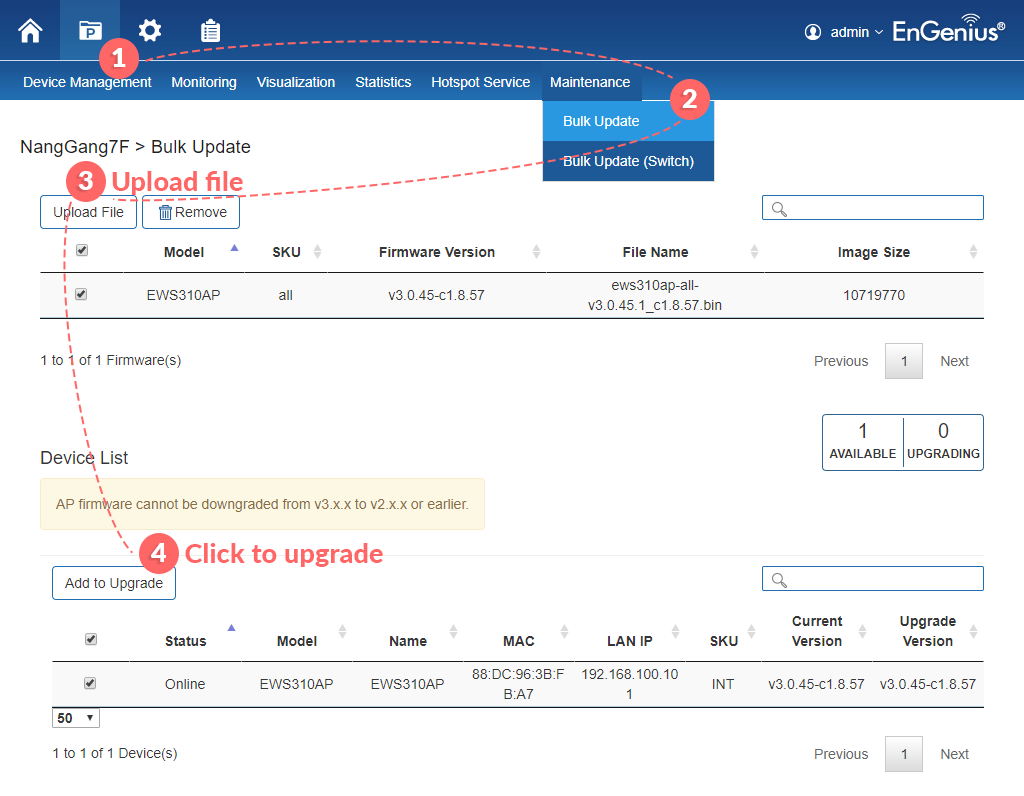This screenshot has height=796, width=1024.
Task: Sort firmware table by File Name
Action: pos(655,252)
